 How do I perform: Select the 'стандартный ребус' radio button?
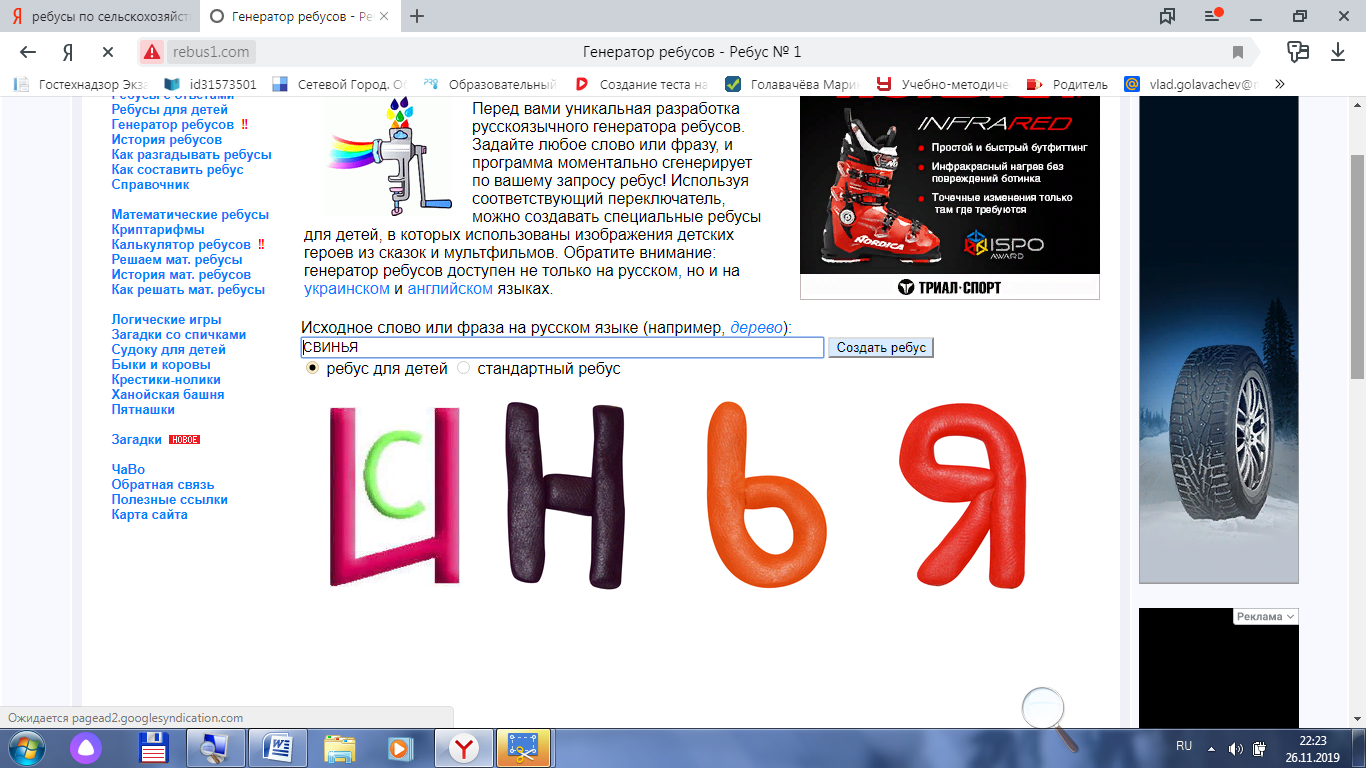tap(463, 368)
